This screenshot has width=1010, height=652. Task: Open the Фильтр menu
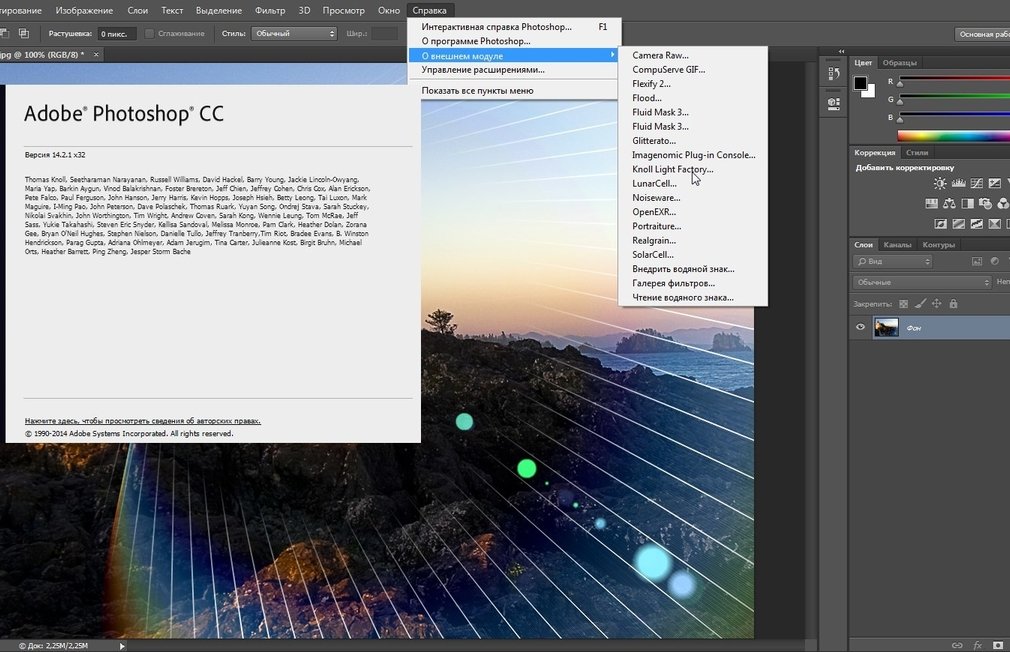270,10
